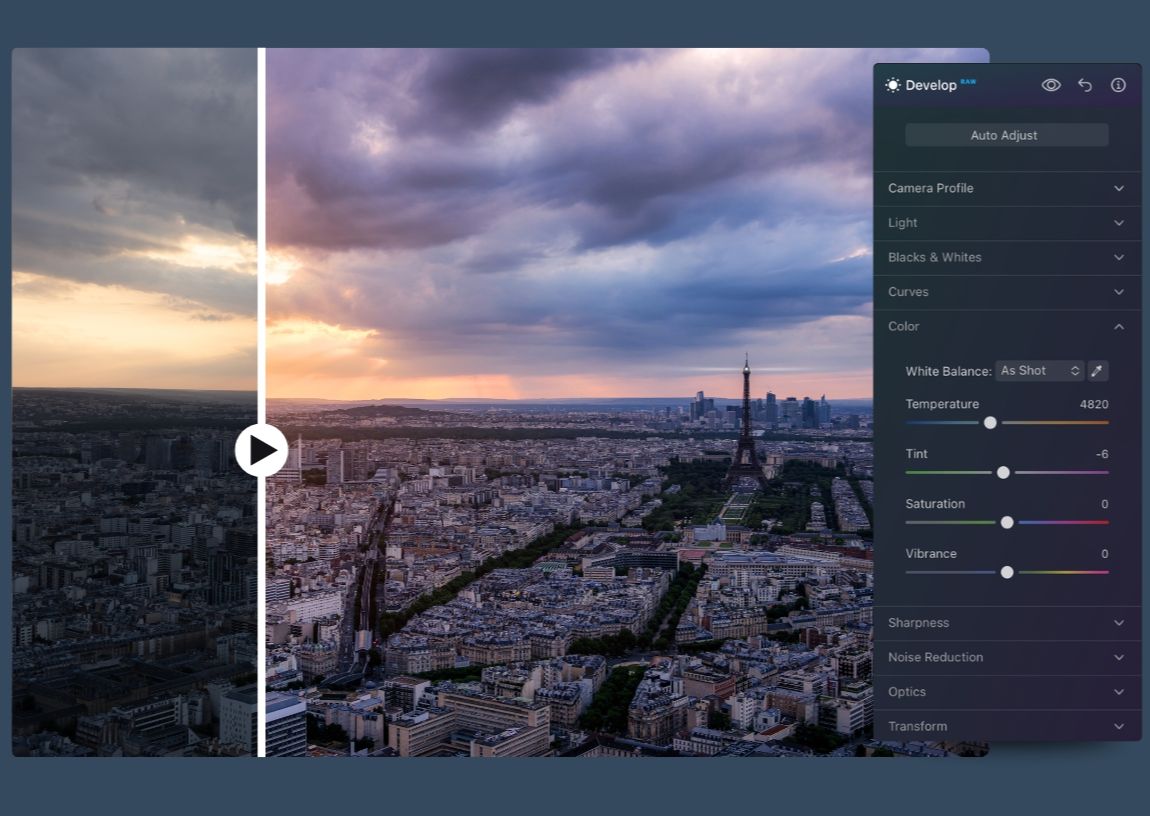Click the Develop panel title

931,85
